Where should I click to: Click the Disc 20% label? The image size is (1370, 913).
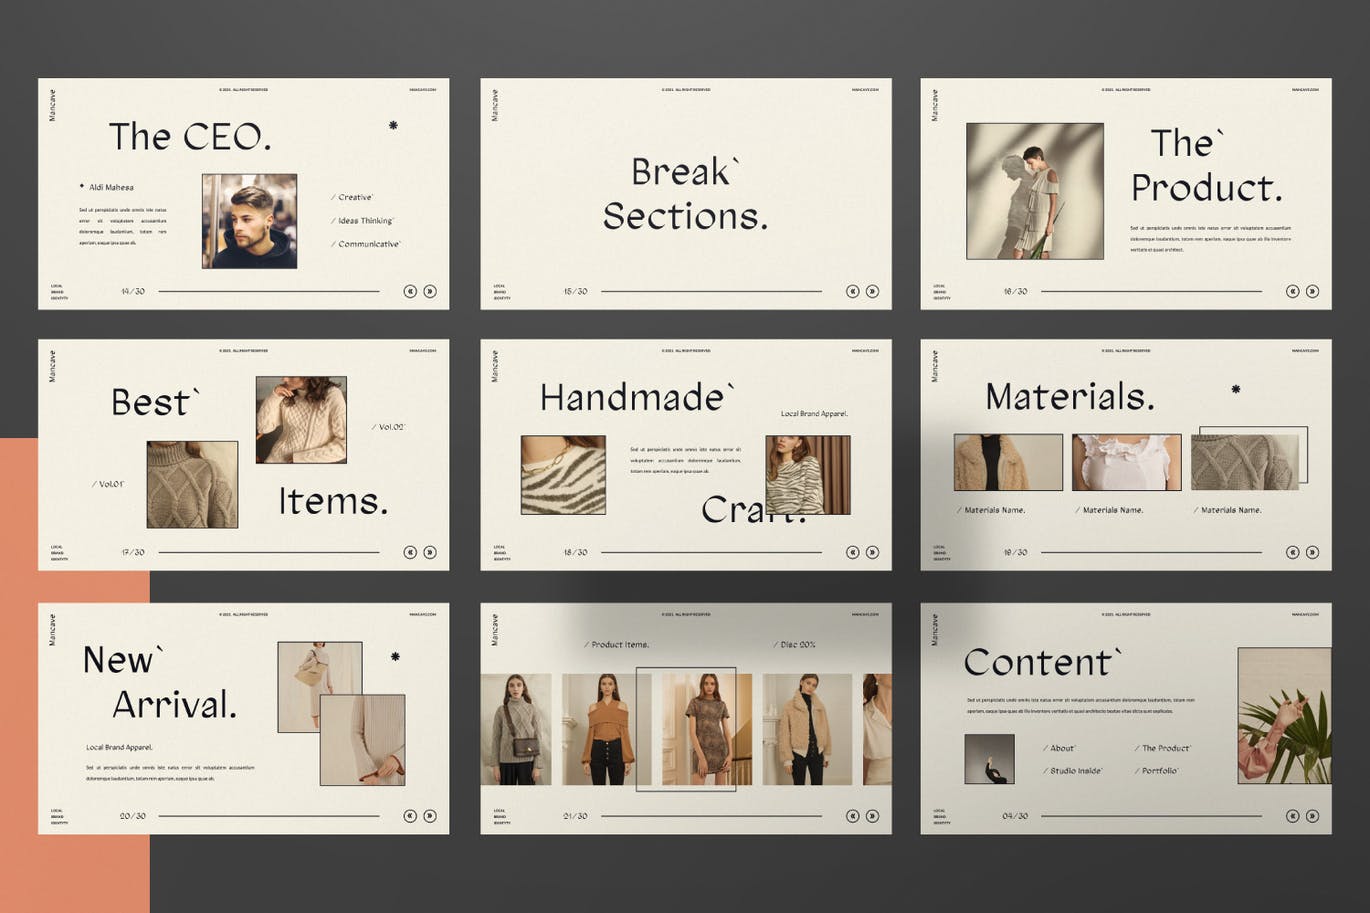click(796, 645)
